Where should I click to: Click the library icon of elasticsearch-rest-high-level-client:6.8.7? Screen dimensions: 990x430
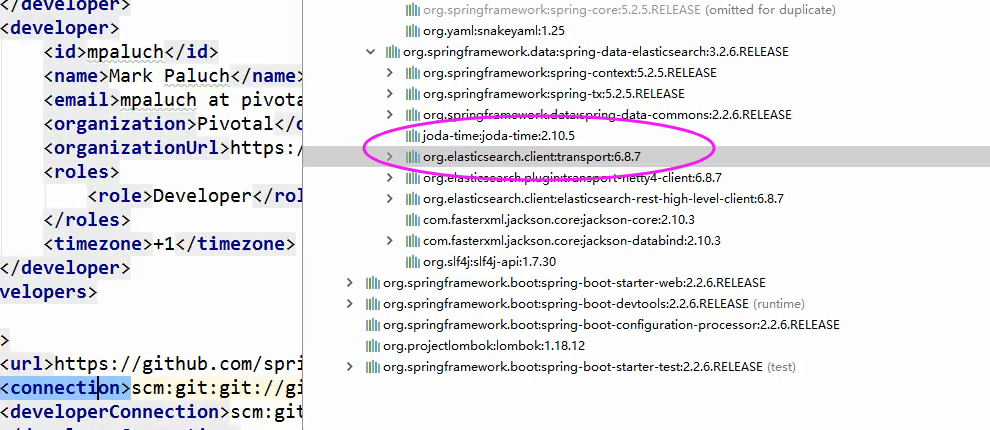pyautogui.click(x=413, y=198)
